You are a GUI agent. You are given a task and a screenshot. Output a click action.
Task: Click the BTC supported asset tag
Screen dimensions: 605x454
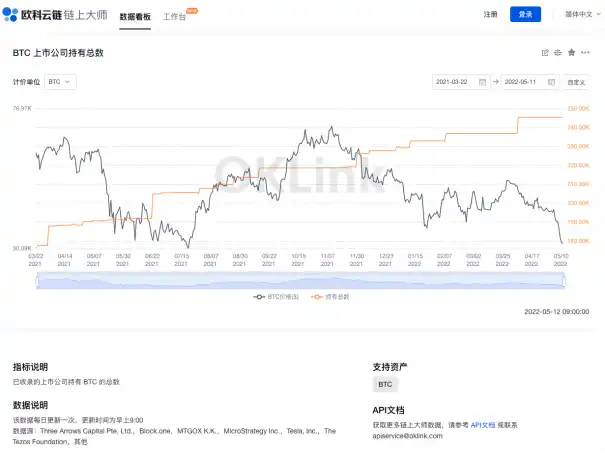[x=385, y=384]
